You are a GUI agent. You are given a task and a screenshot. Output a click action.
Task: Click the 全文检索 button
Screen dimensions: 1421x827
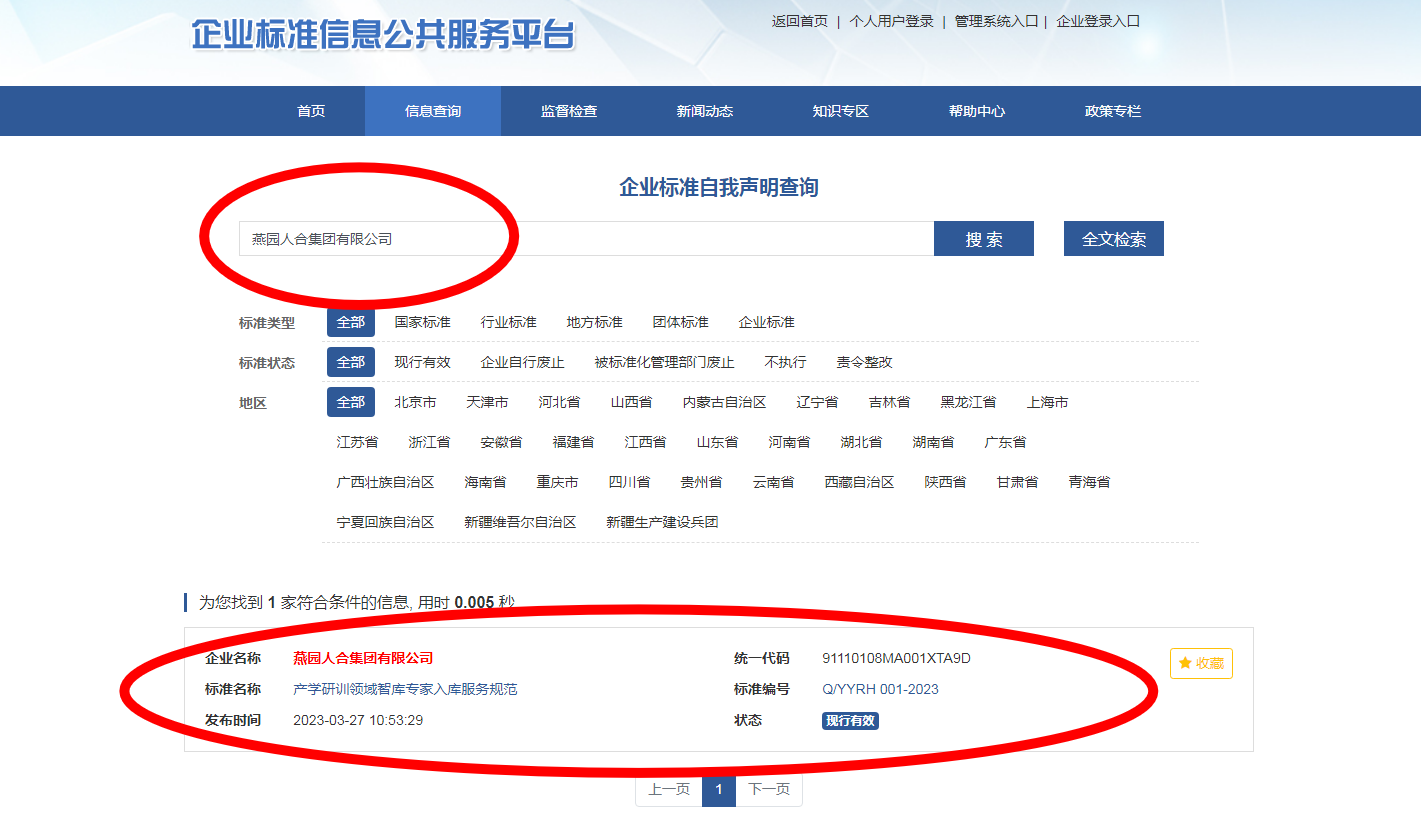click(1114, 239)
